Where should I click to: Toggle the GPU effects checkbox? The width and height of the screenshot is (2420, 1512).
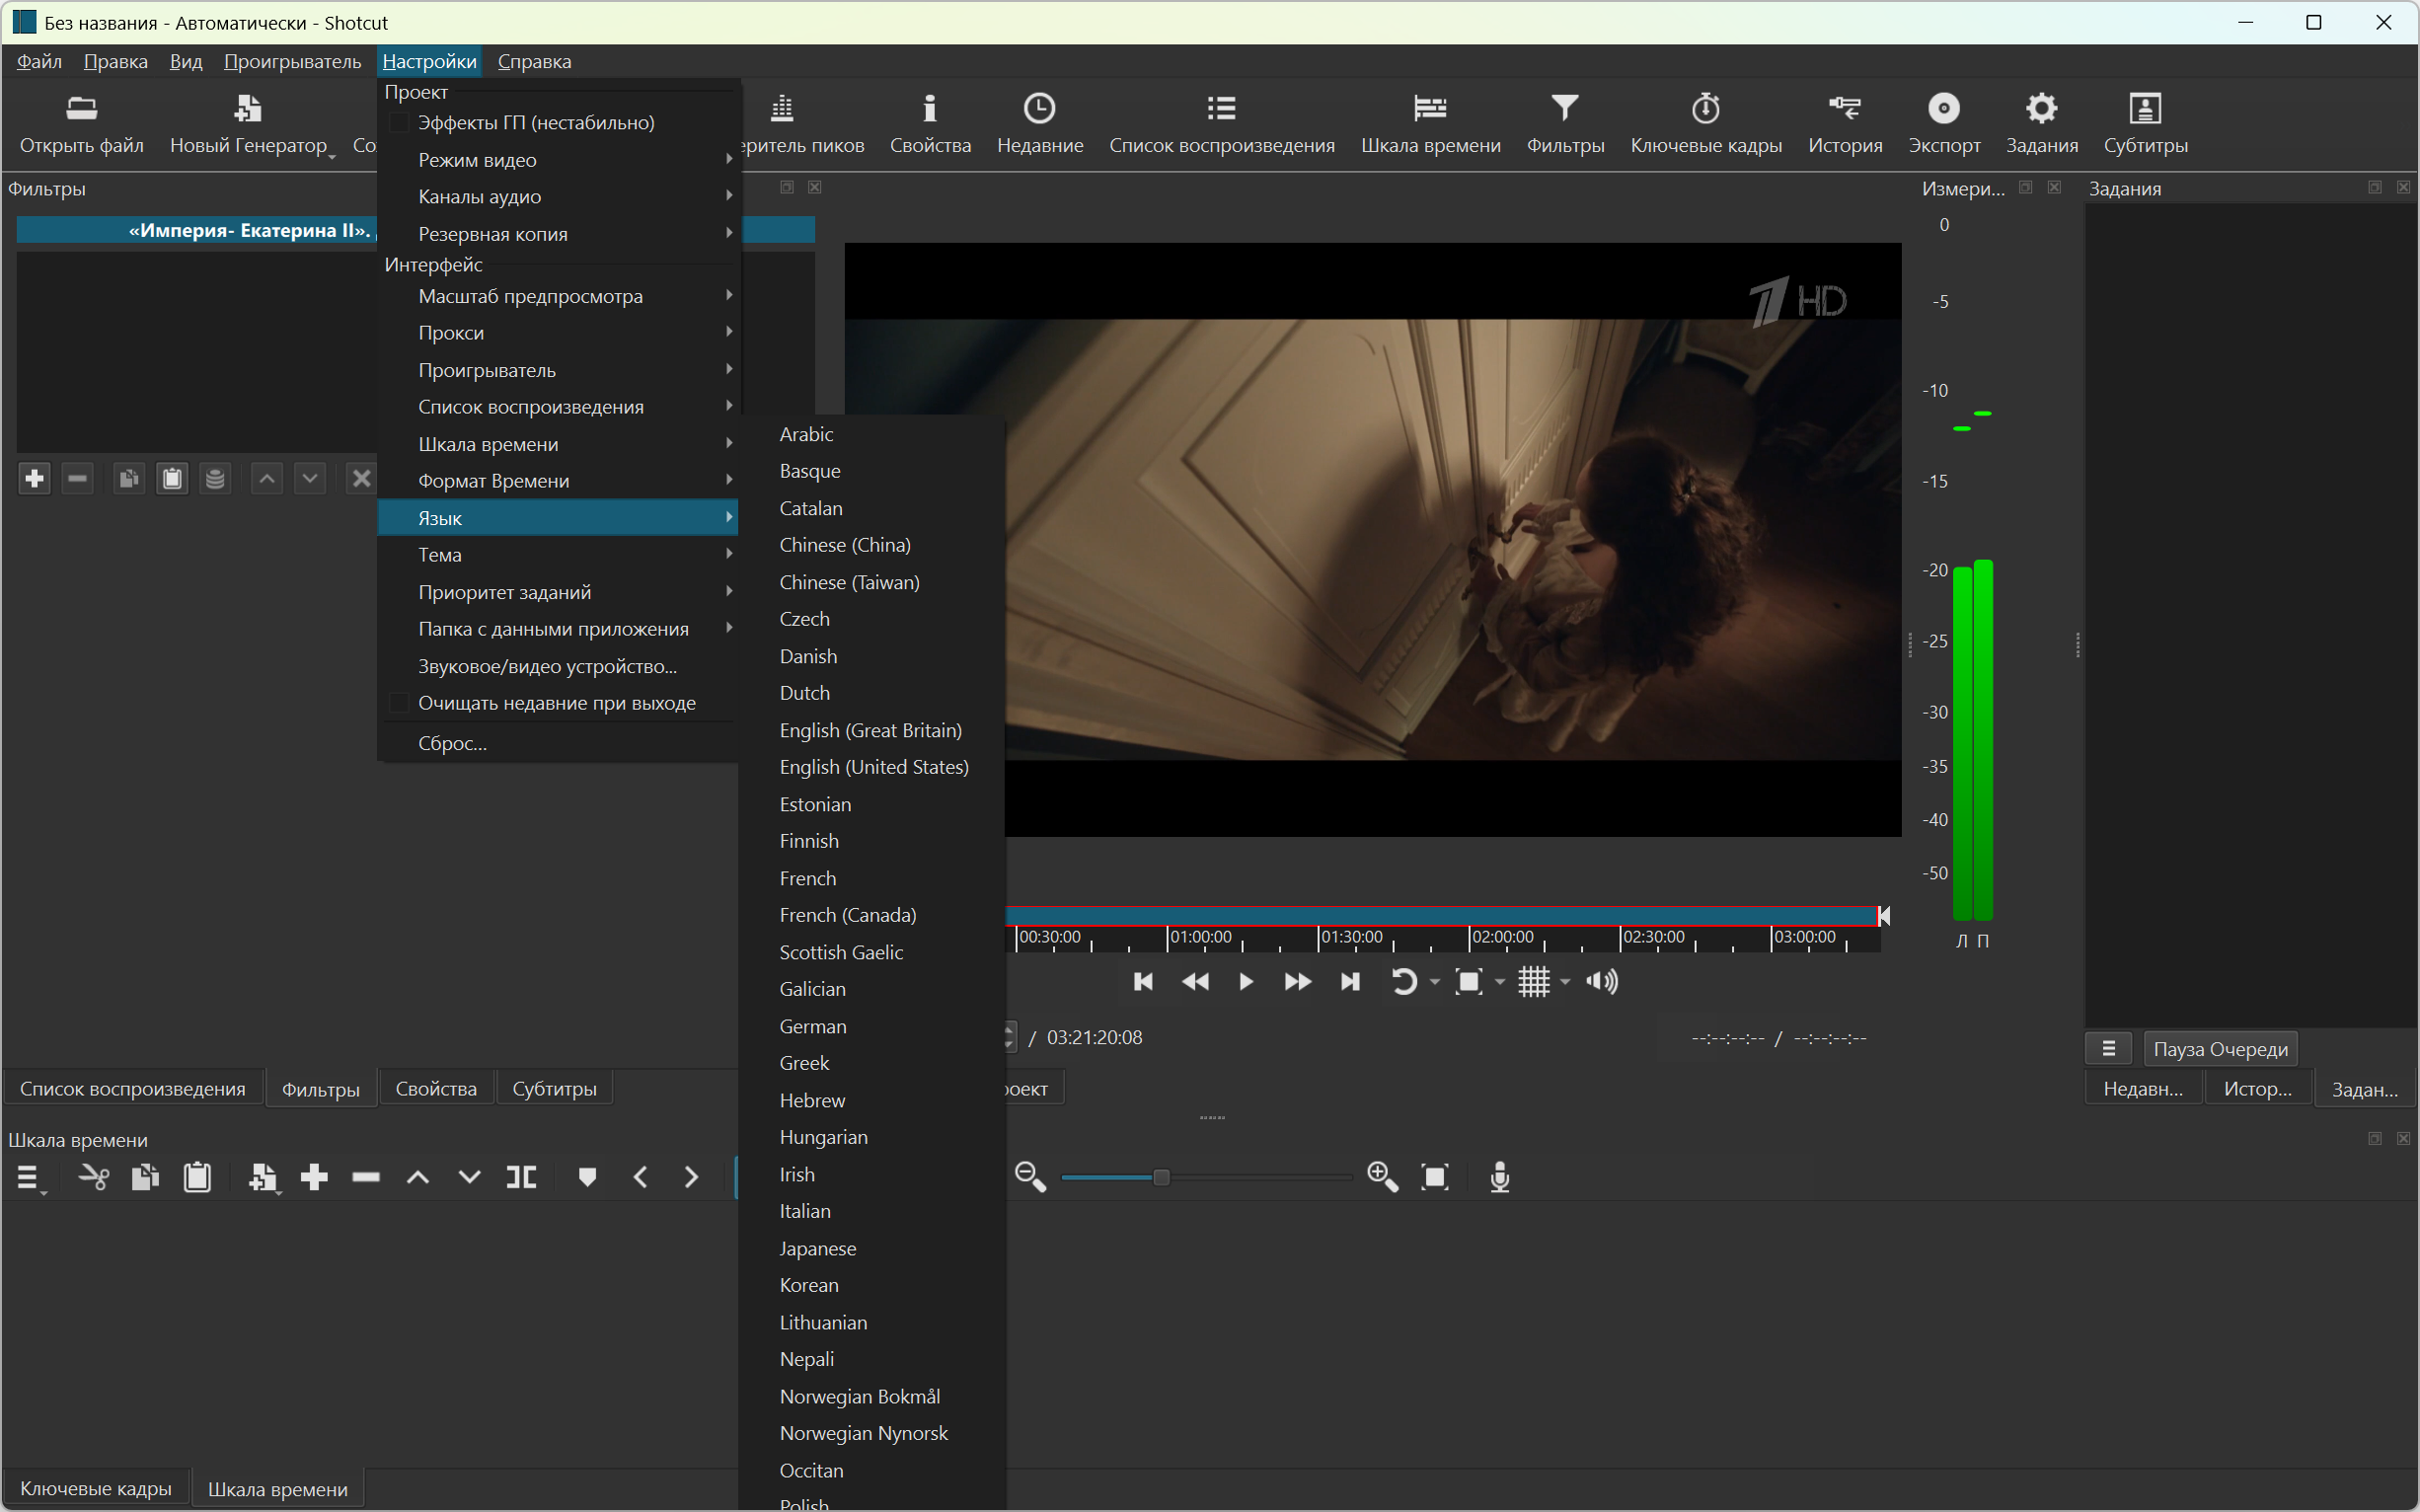[x=399, y=123]
